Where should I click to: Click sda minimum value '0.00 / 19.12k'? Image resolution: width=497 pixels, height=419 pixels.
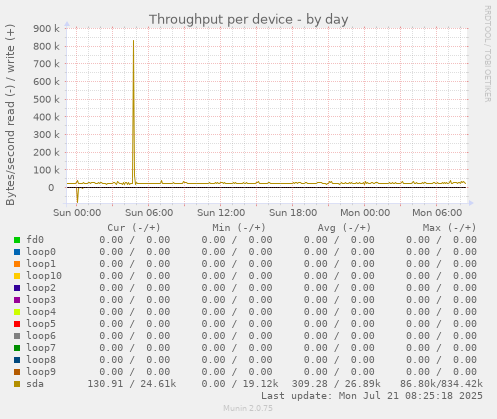click(240, 384)
